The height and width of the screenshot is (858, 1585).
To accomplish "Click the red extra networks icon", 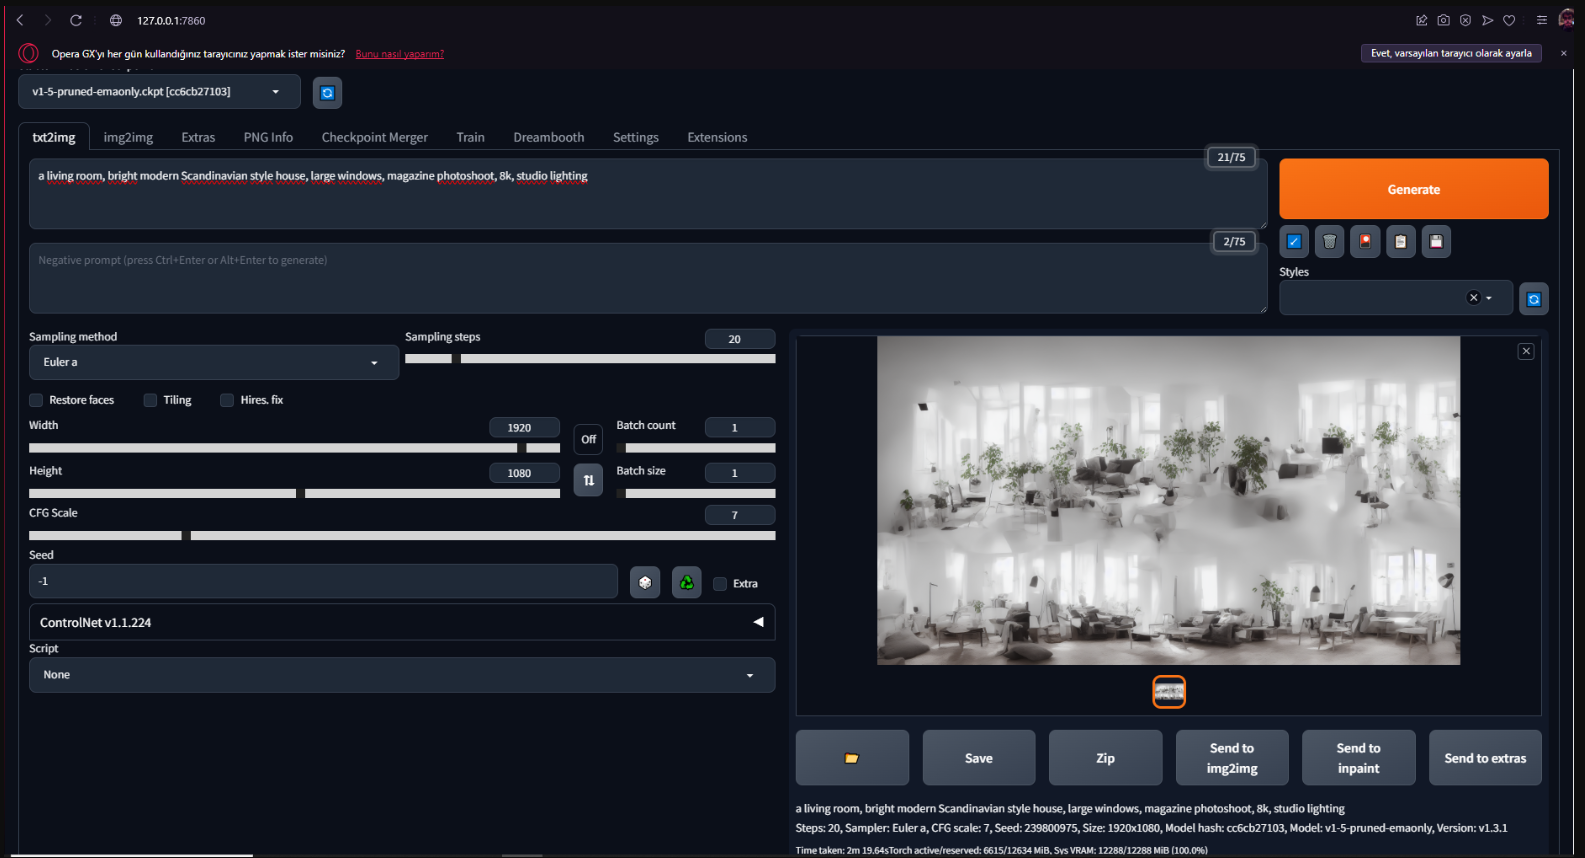I will click(x=1365, y=241).
